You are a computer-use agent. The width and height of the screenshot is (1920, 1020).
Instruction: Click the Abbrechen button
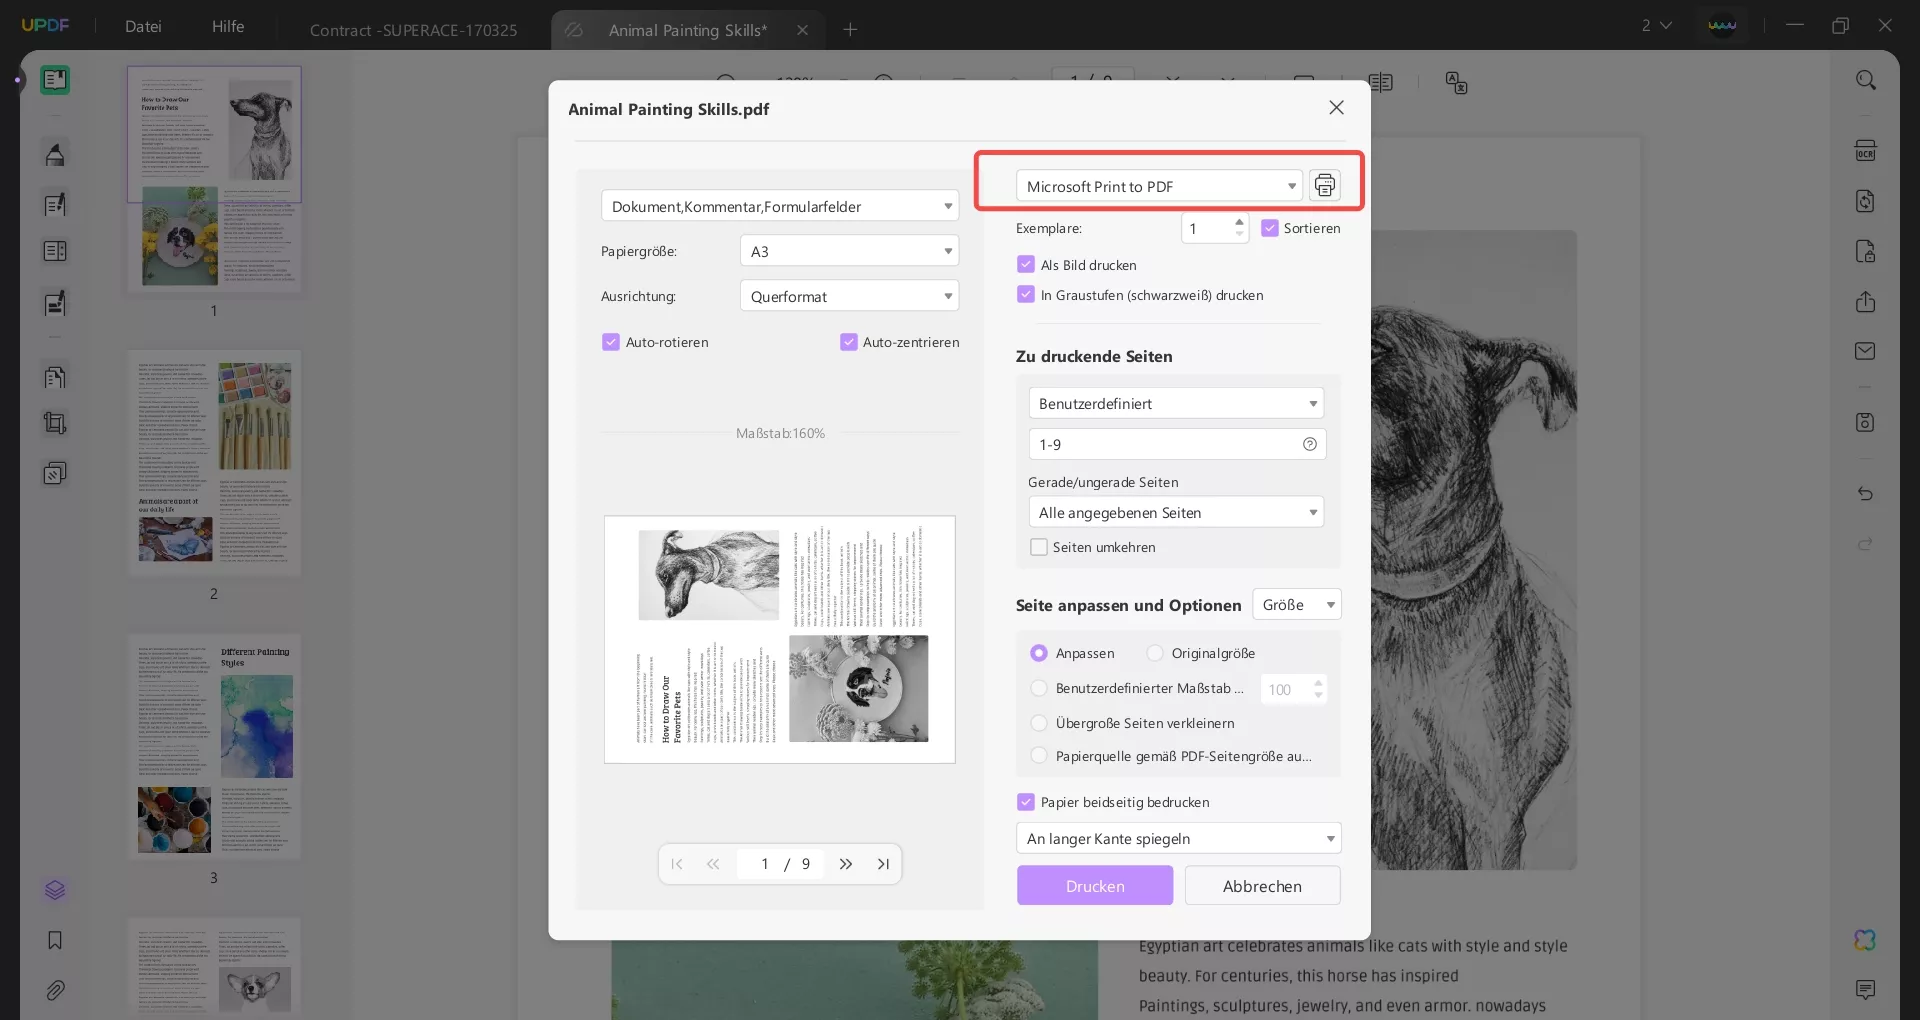point(1262,886)
